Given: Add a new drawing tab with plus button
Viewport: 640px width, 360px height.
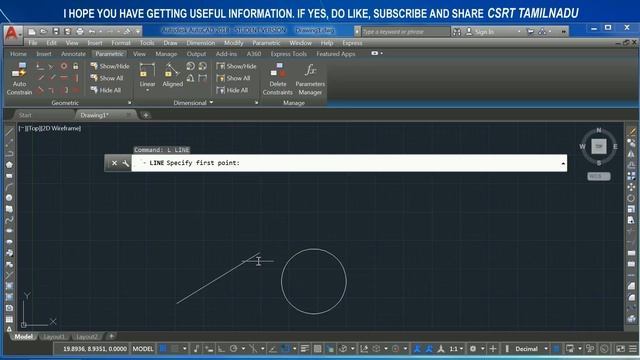Looking at the screenshot, I should (146, 116).
